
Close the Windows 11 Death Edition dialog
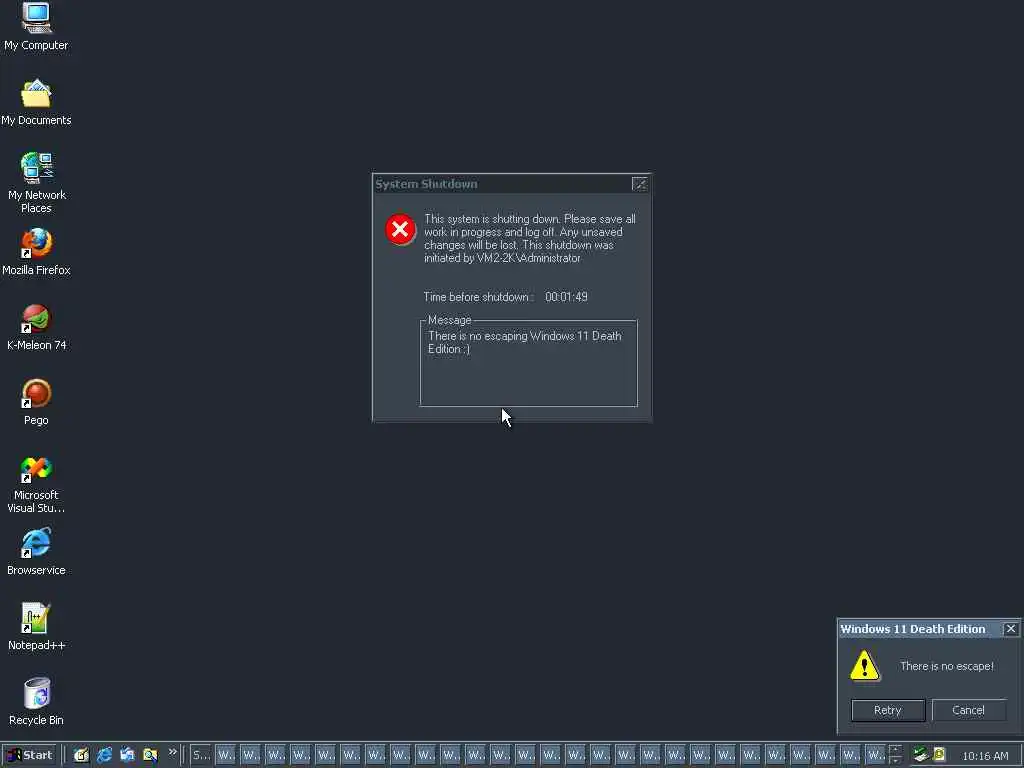[1010, 629]
